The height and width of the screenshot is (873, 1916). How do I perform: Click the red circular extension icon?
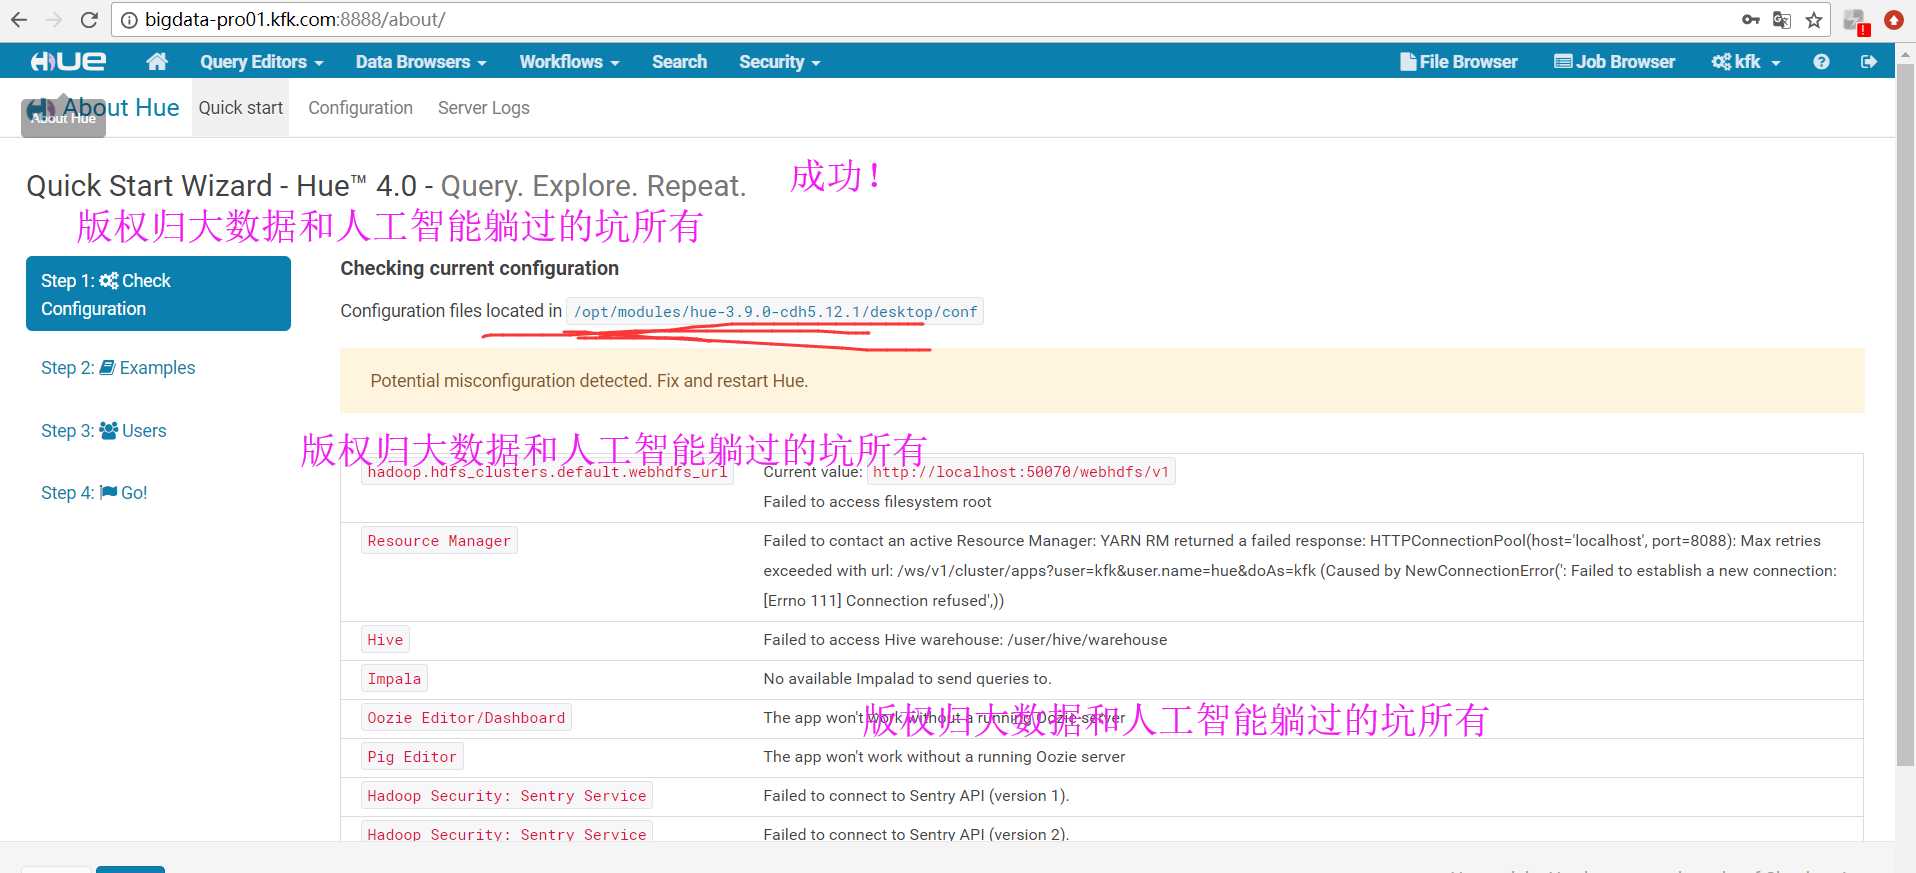[x=1894, y=20]
